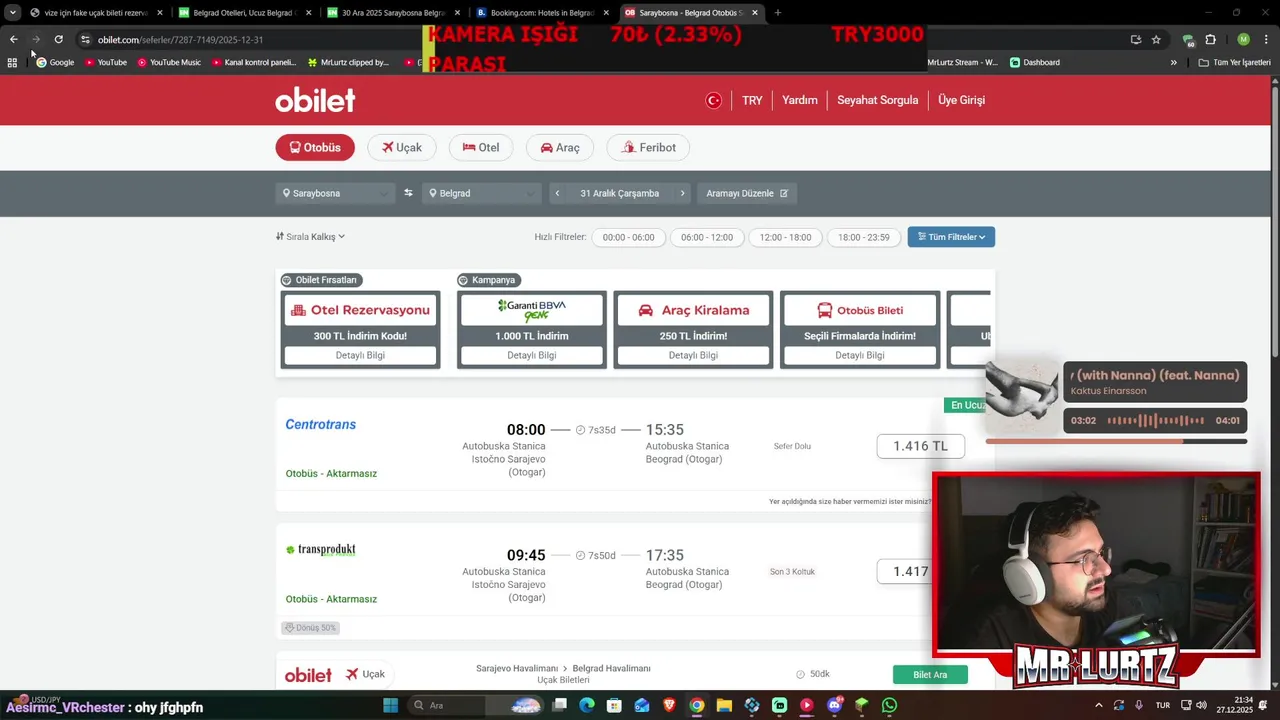Open WhatsApp from taskbar
This screenshot has width=1280, height=720.
click(889, 705)
